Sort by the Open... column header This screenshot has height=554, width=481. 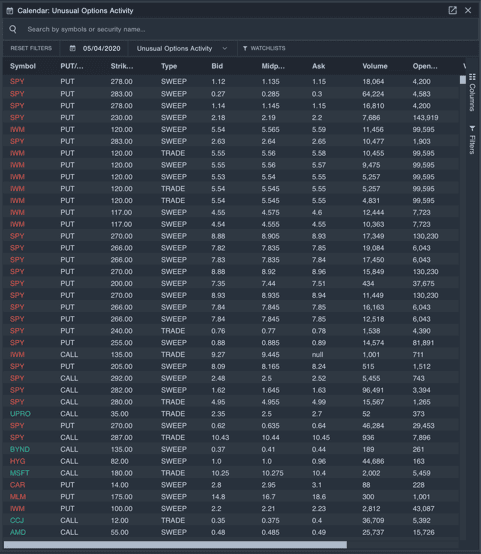click(425, 66)
